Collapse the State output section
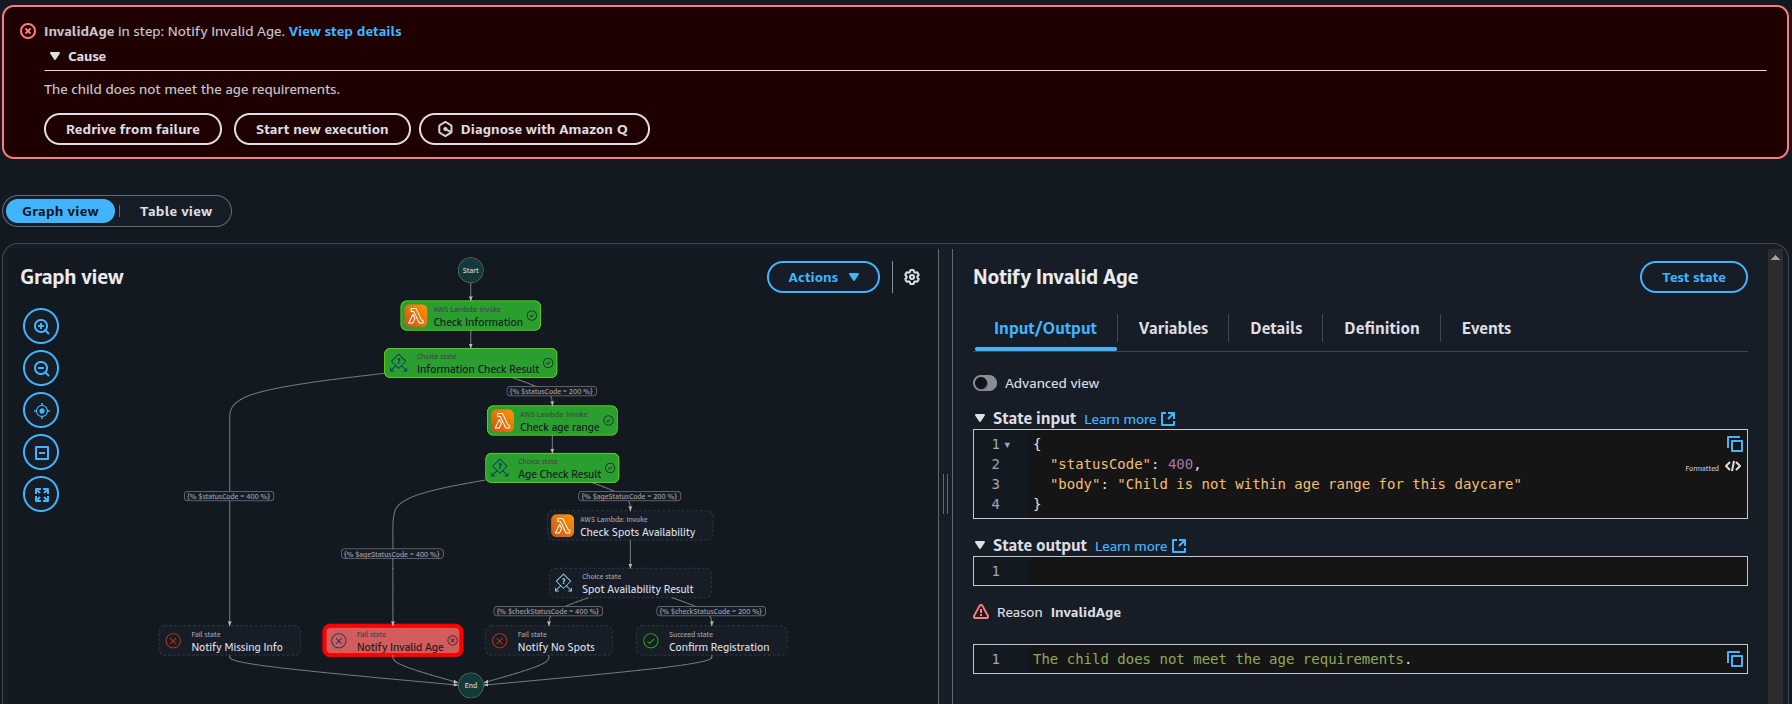The width and height of the screenshot is (1792, 704). coord(980,545)
